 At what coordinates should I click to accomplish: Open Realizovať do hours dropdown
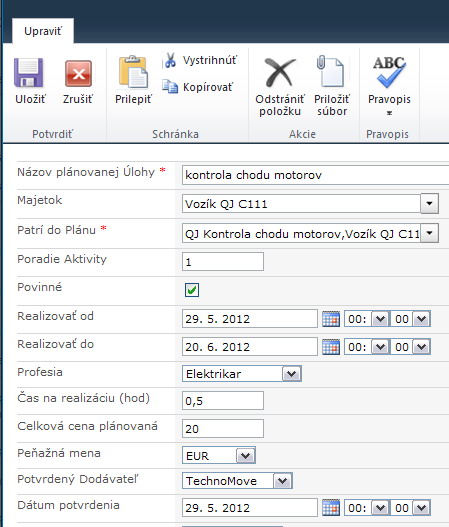(x=380, y=347)
